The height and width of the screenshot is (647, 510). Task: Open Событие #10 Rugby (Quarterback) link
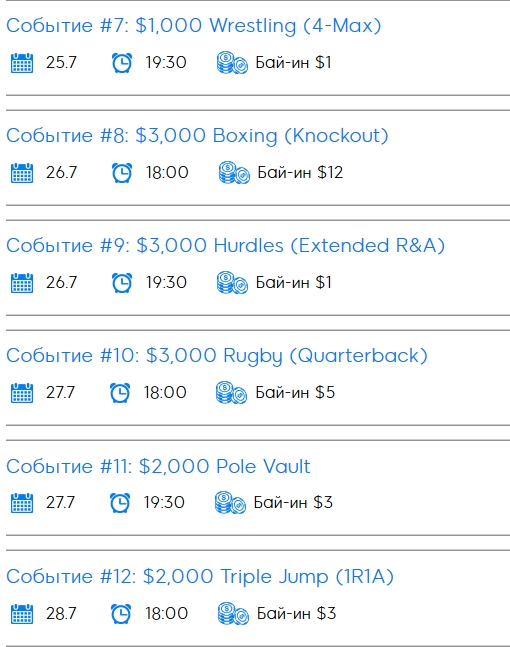217,356
